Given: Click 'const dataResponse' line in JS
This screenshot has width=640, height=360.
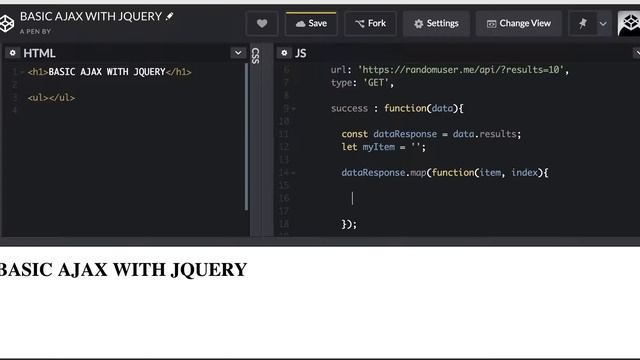Looking at the screenshot, I should [x=431, y=134].
